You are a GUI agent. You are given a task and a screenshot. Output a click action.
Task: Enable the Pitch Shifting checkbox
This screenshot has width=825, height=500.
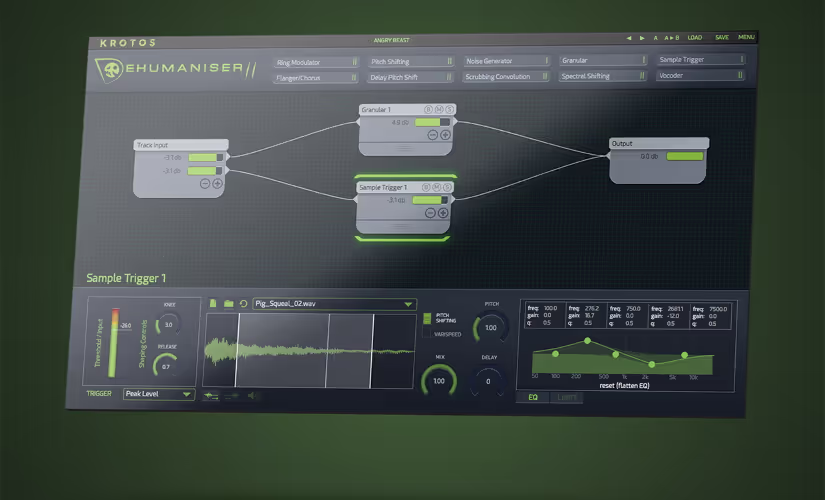coord(428,318)
